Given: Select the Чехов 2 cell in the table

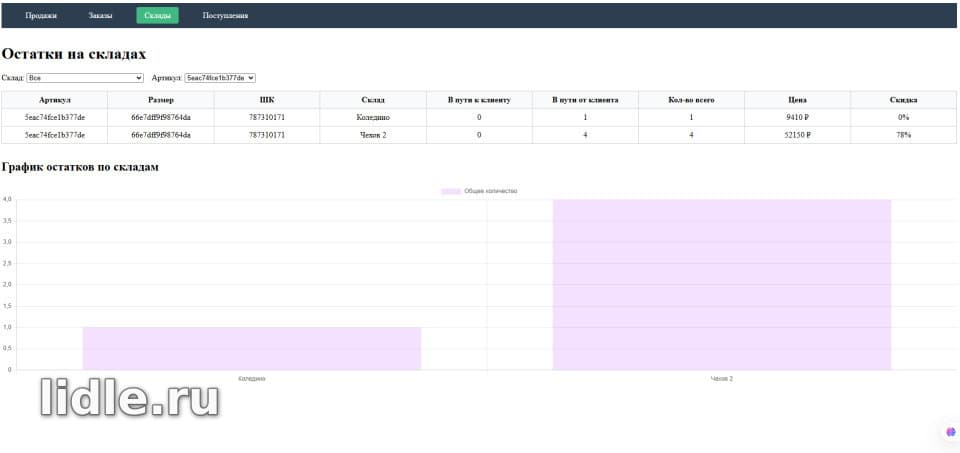Looking at the screenshot, I should click(x=373, y=135).
